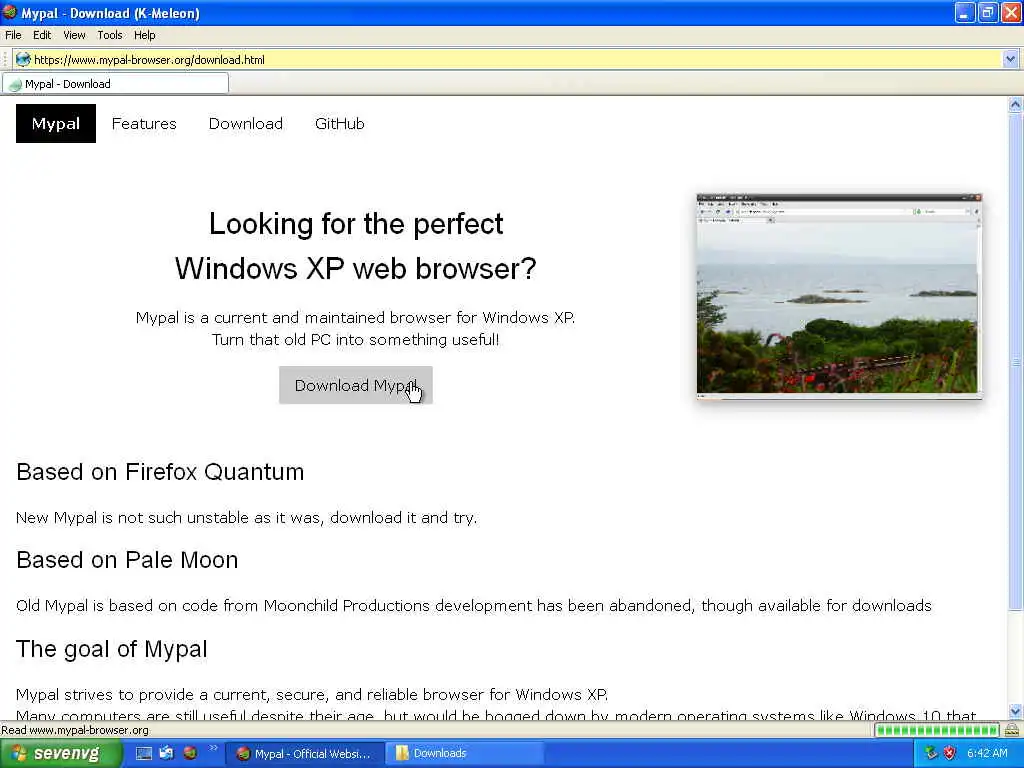Image resolution: width=1024 pixels, height=768 pixels.
Task: Open the sevenvg Start button
Action: pyautogui.click(x=60, y=753)
